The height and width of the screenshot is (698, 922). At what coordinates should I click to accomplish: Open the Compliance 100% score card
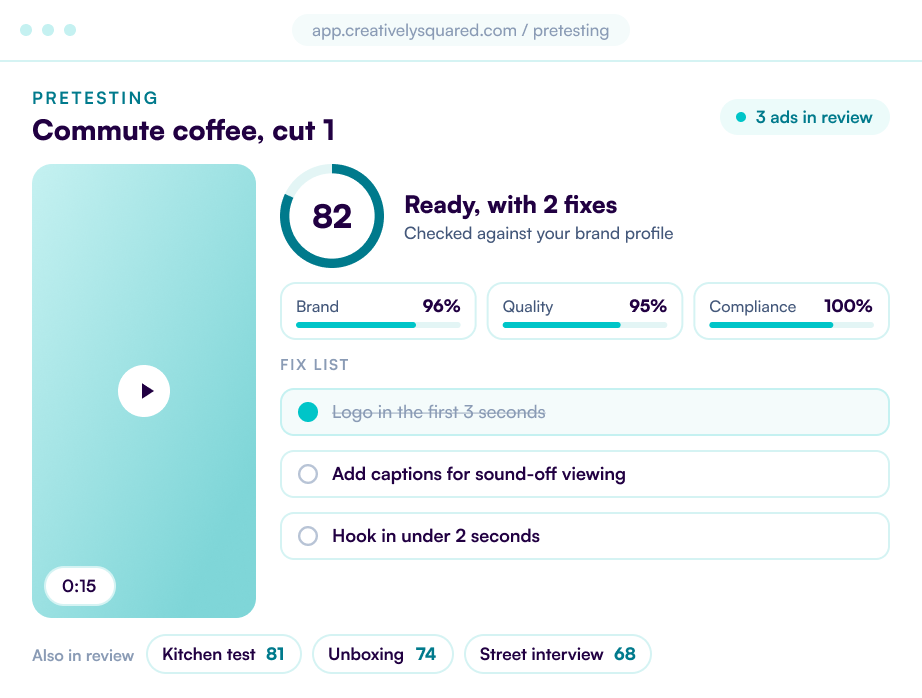click(x=791, y=311)
